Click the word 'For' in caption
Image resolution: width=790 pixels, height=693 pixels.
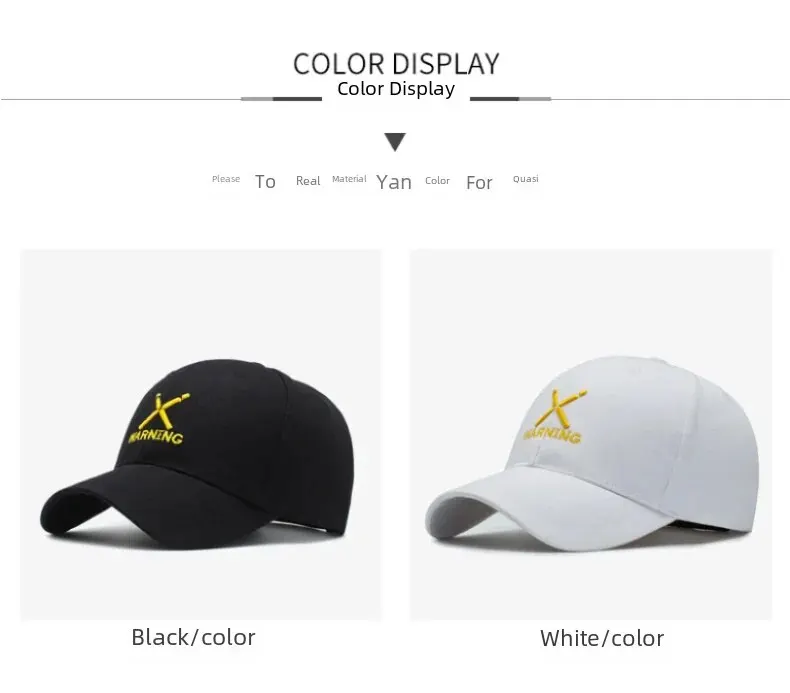click(x=479, y=182)
